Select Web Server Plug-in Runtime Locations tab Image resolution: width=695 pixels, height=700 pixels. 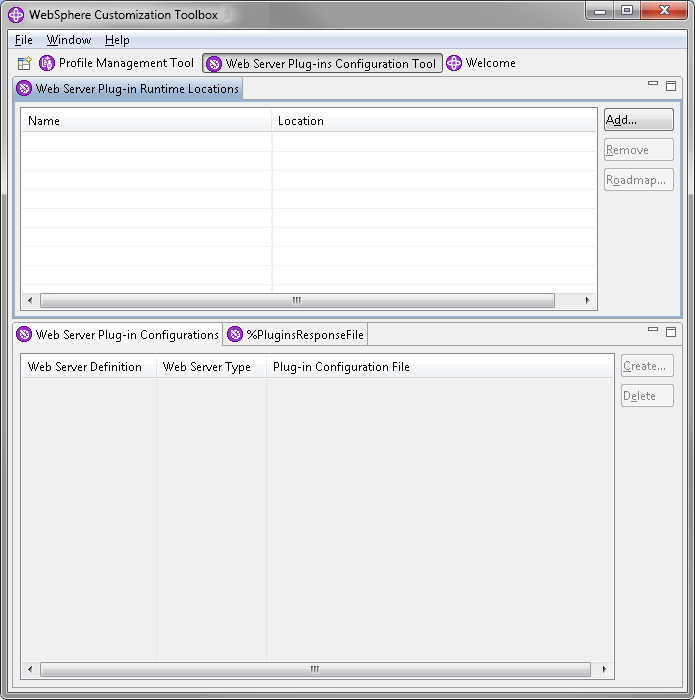point(128,88)
